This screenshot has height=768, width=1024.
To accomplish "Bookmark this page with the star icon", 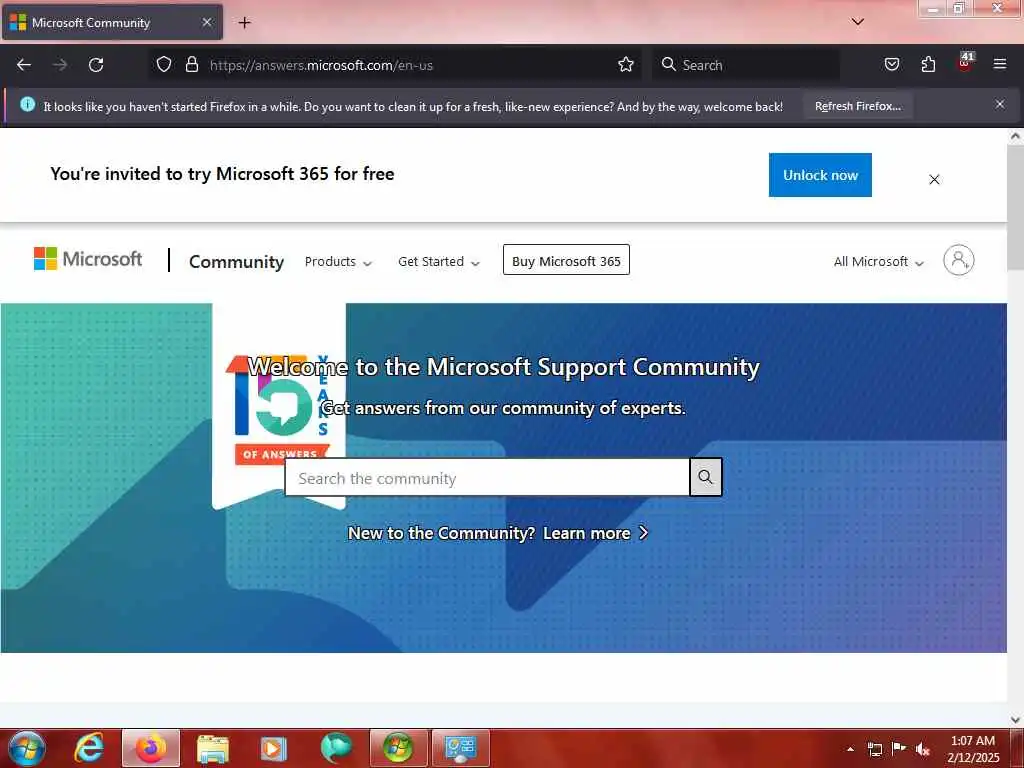I will pos(626,65).
